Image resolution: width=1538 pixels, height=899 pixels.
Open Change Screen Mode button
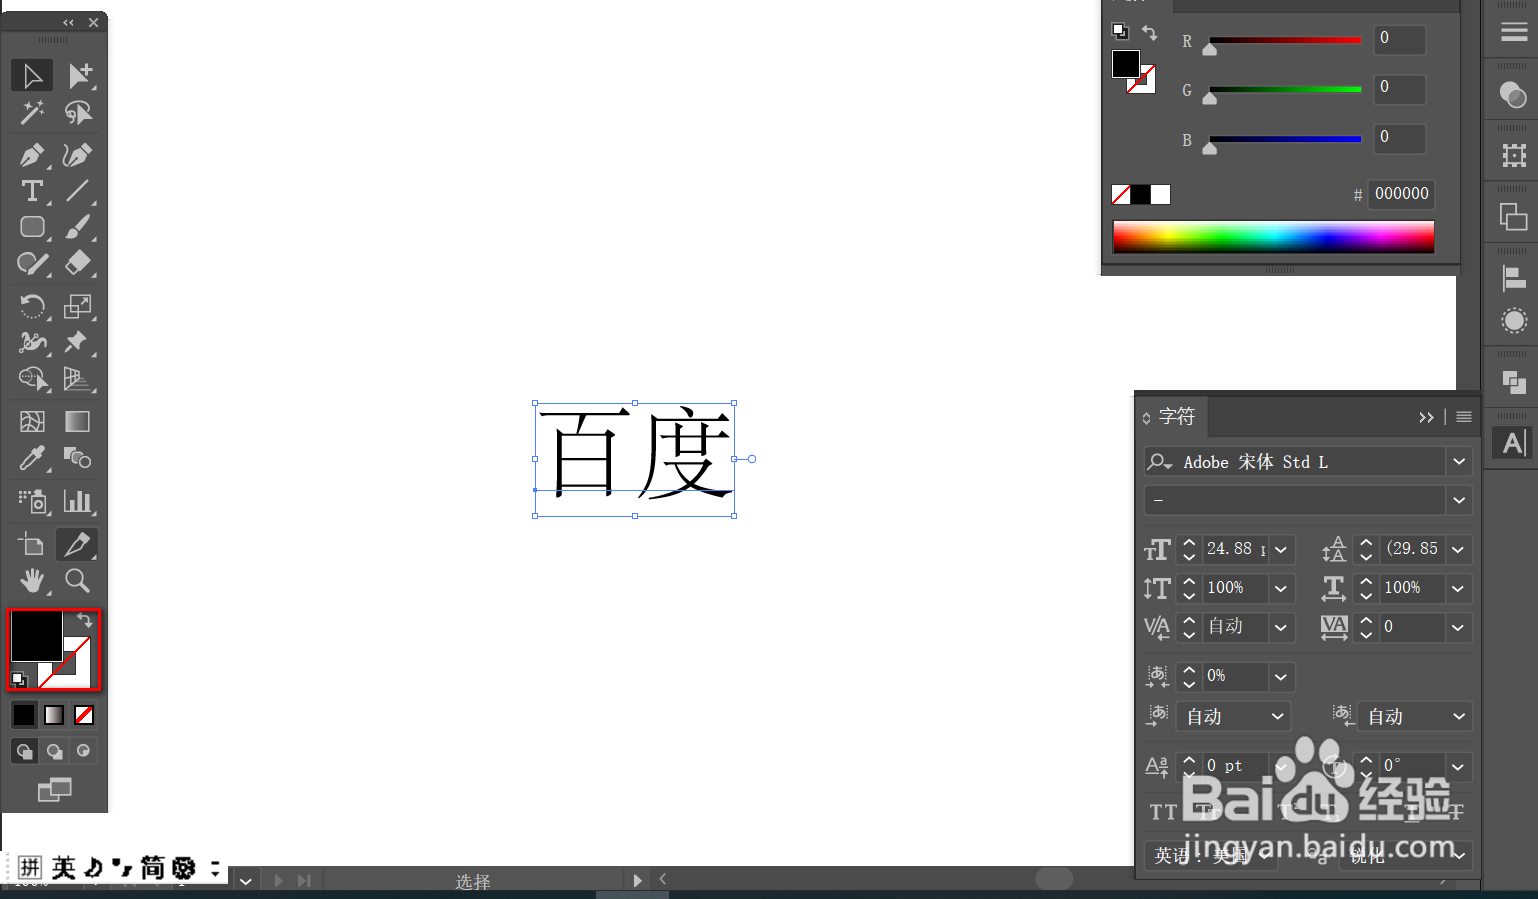[x=55, y=790]
